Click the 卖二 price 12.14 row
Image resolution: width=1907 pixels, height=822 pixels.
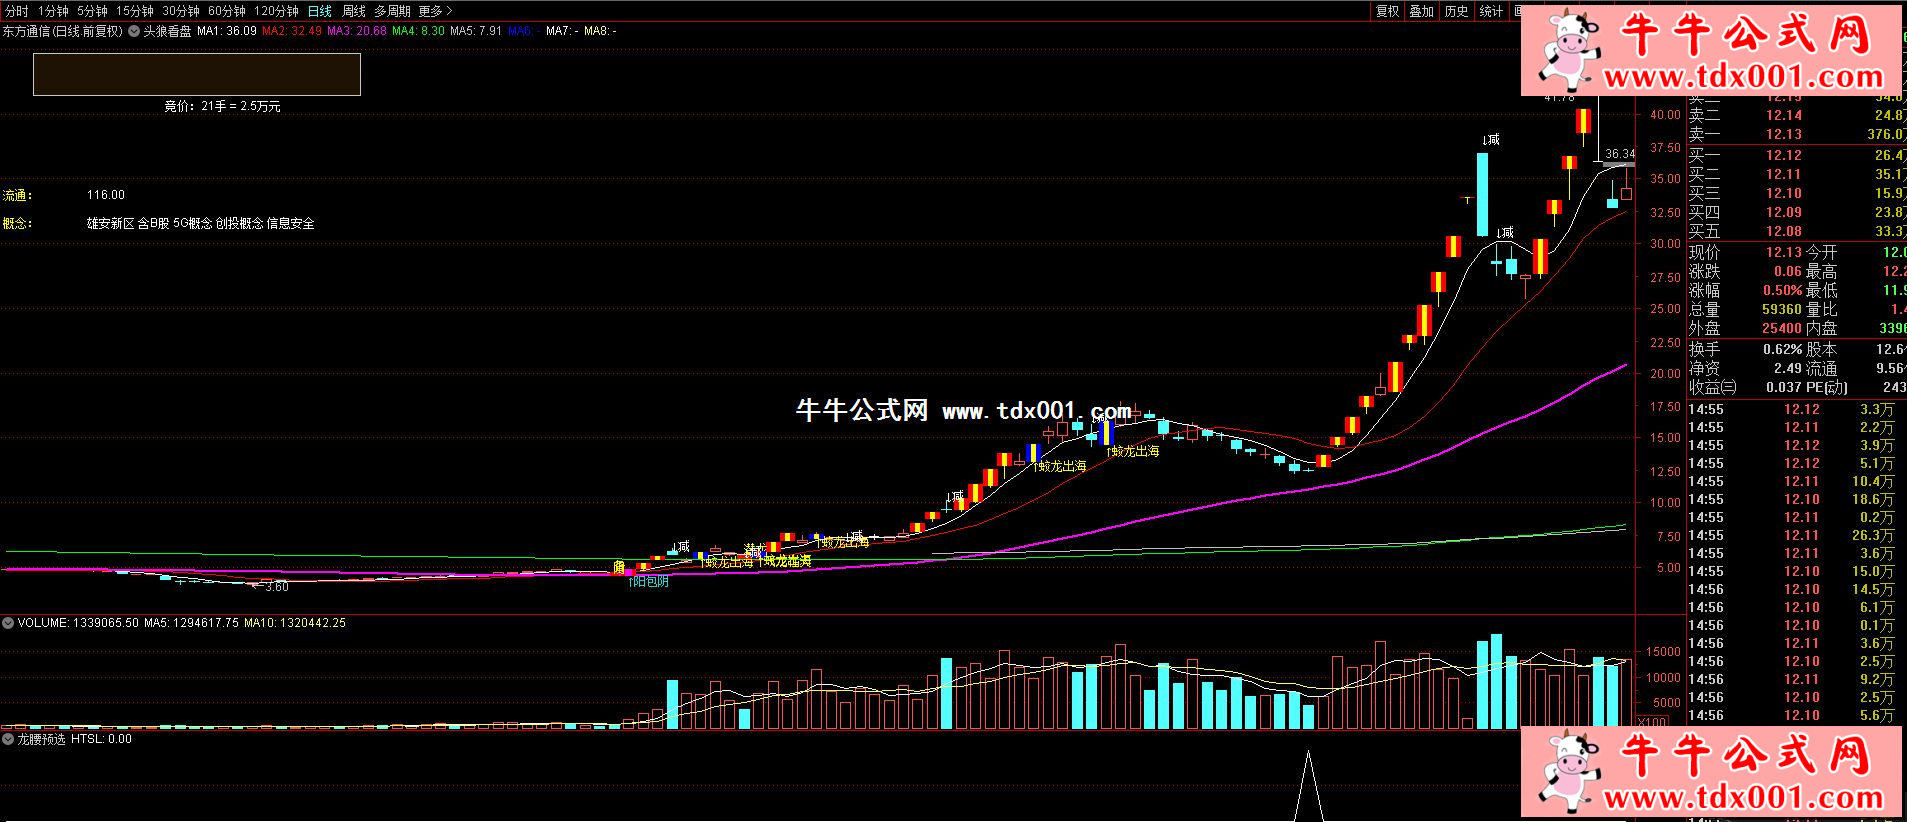1796,115
